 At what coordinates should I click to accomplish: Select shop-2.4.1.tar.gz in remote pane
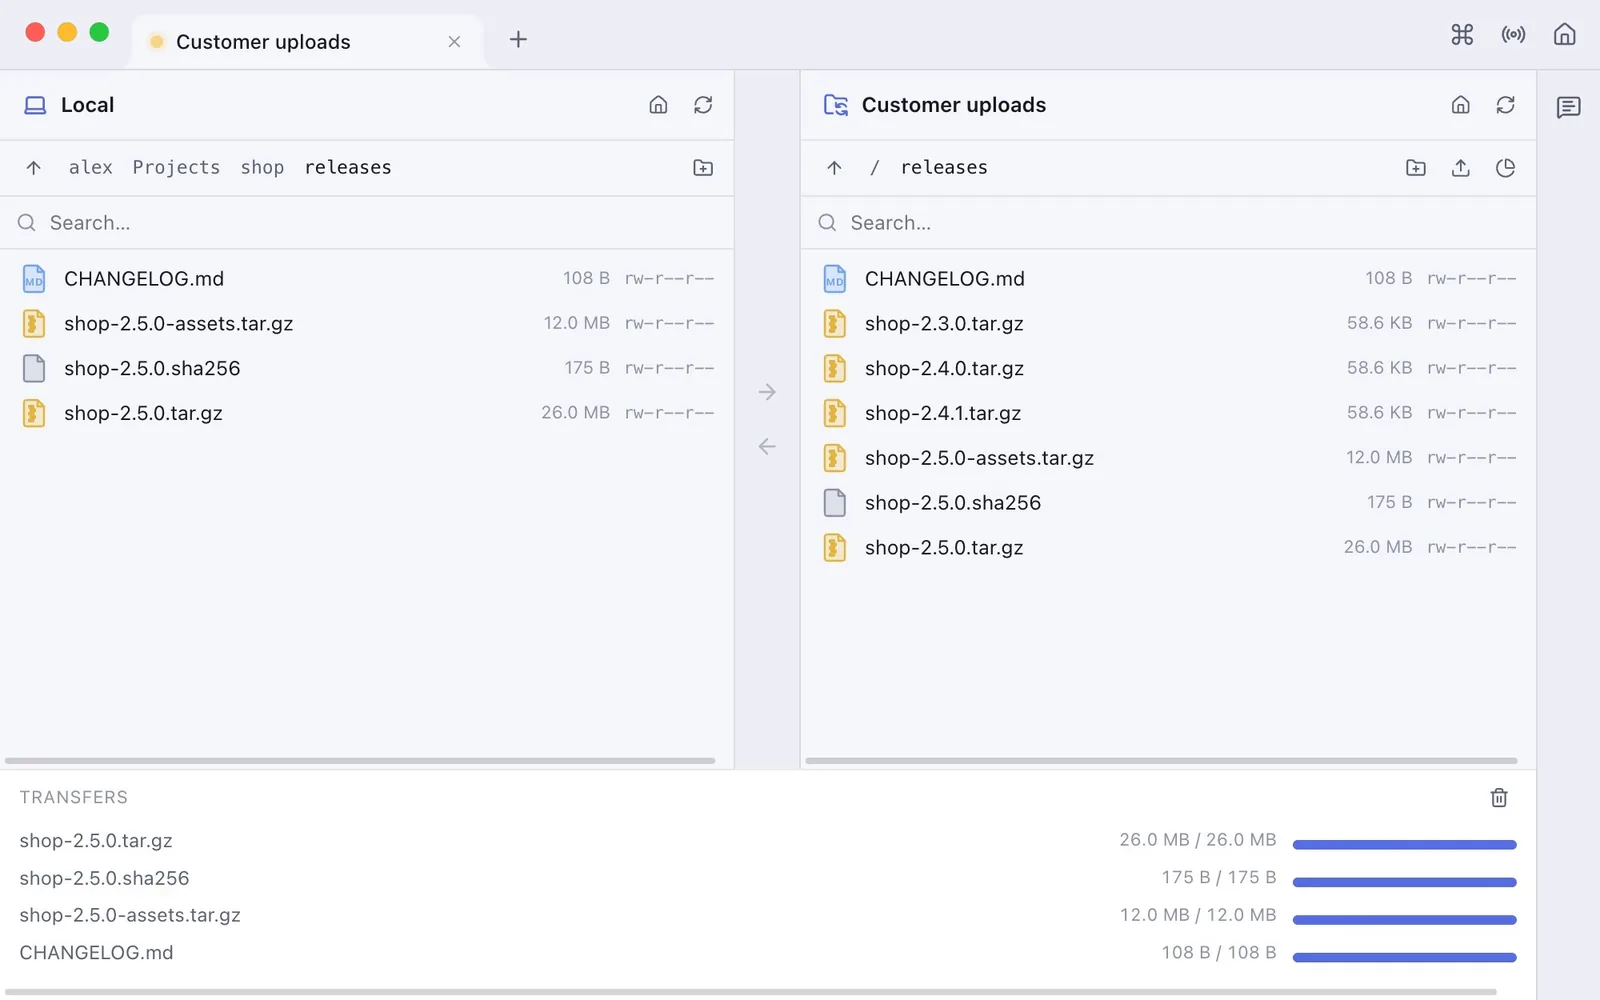pyautogui.click(x=1168, y=414)
